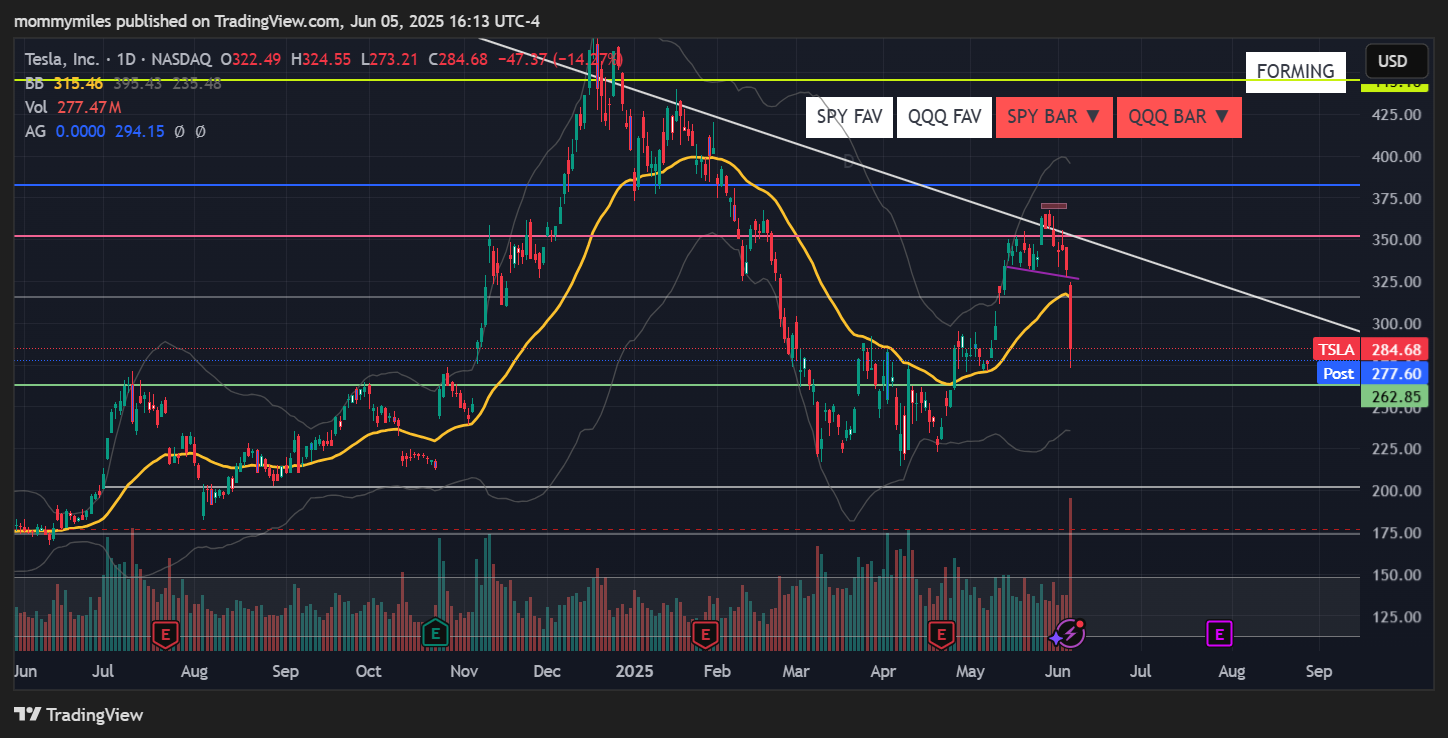Click the 400.00 price axis label
The width and height of the screenshot is (1448, 738).
click(1397, 157)
